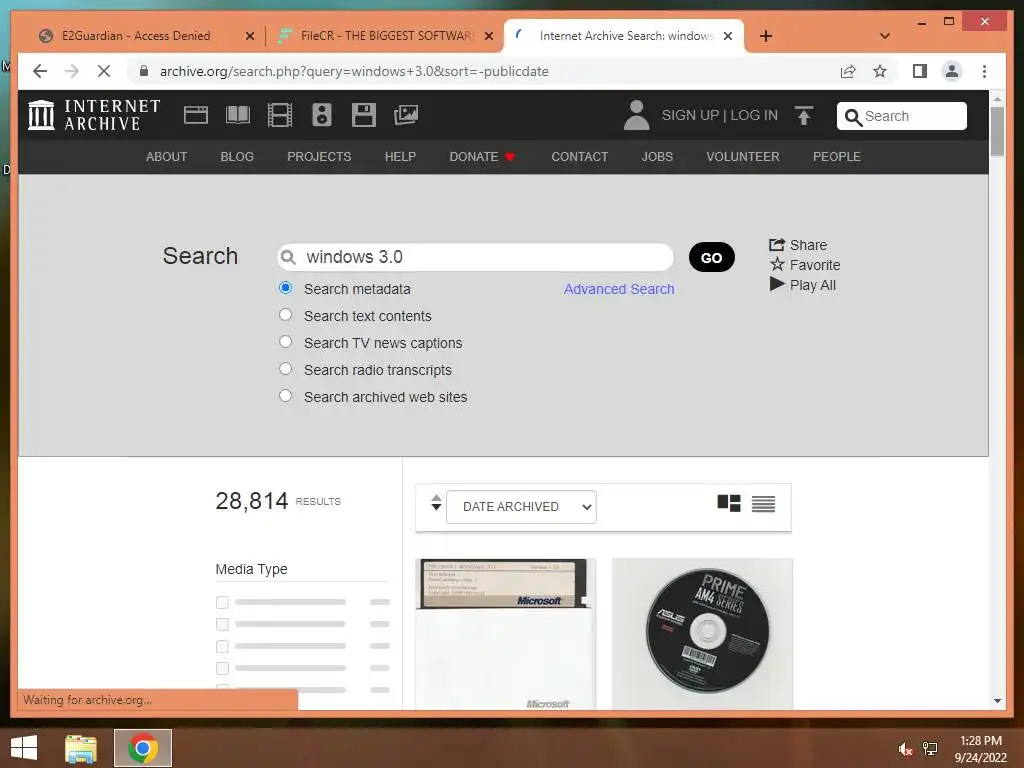This screenshot has width=1024, height=768.
Task: Bookmark this page with star
Action: point(880,71)
